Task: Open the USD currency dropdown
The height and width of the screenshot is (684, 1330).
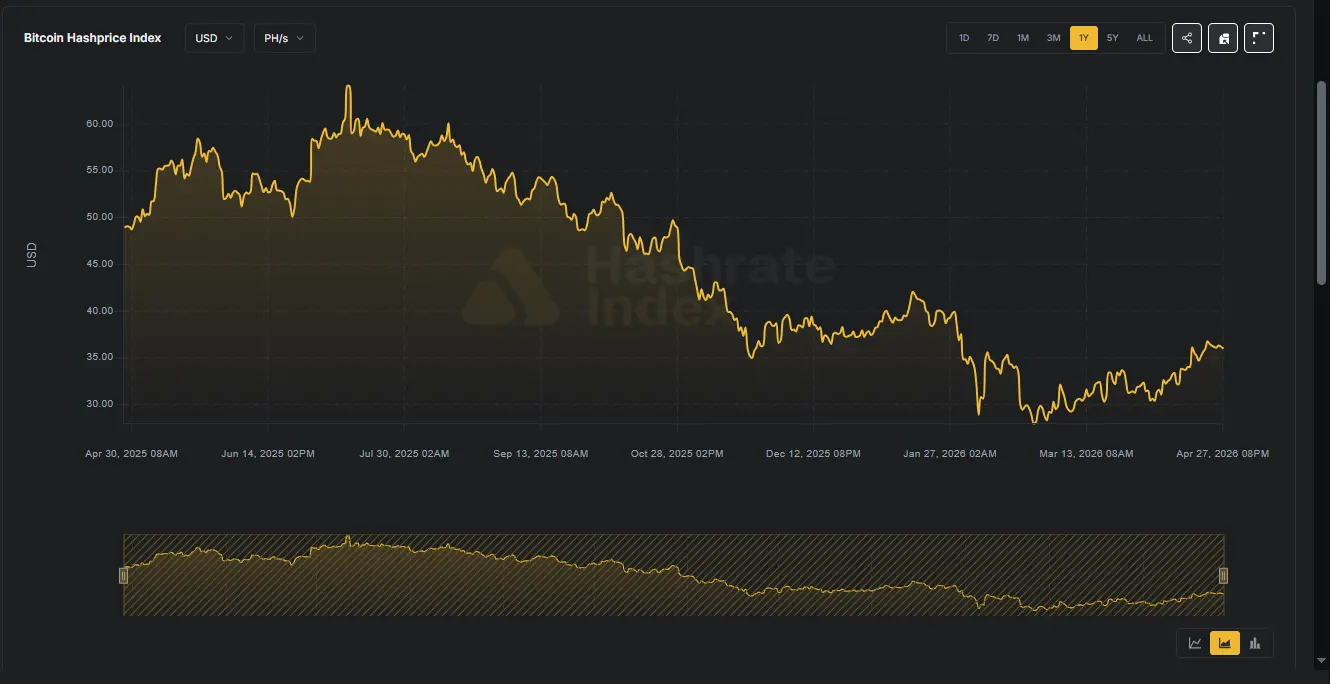Action: pyautogui.click(x=214, y=37)
